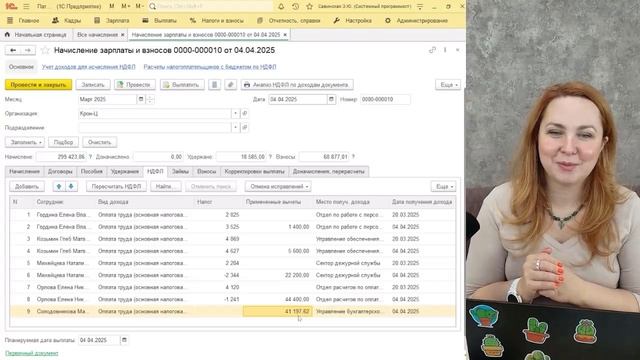Open the notifications bell
Screen dimensions: 640x360
tap(281, 7)
